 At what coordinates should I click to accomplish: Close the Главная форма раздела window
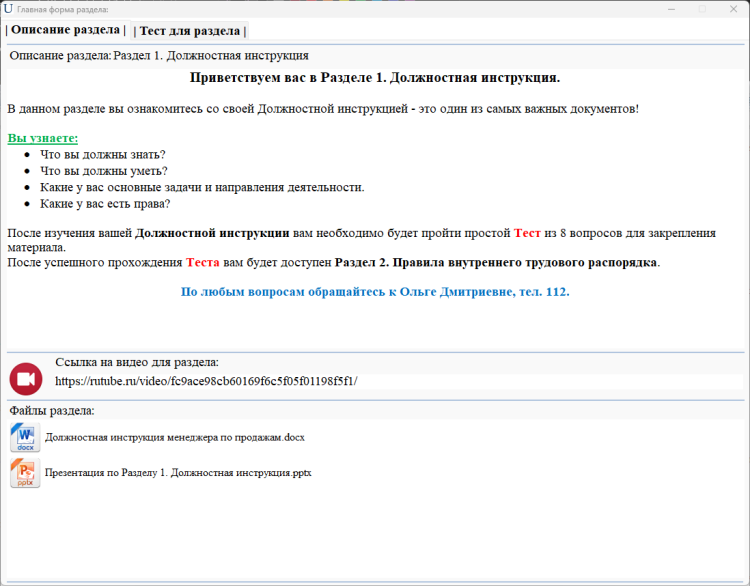(735, 9)
